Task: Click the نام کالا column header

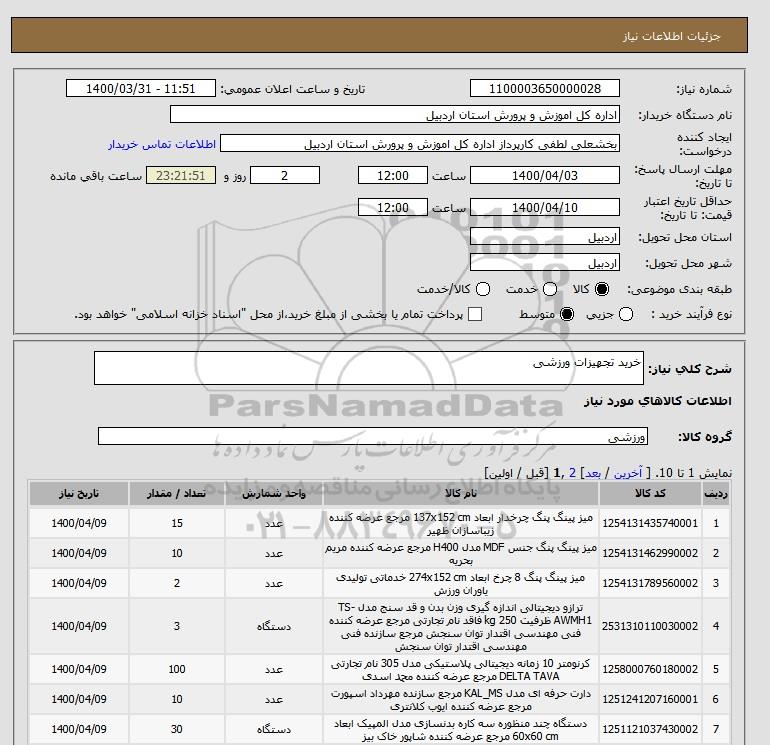Action: click(x=461, y=494)
